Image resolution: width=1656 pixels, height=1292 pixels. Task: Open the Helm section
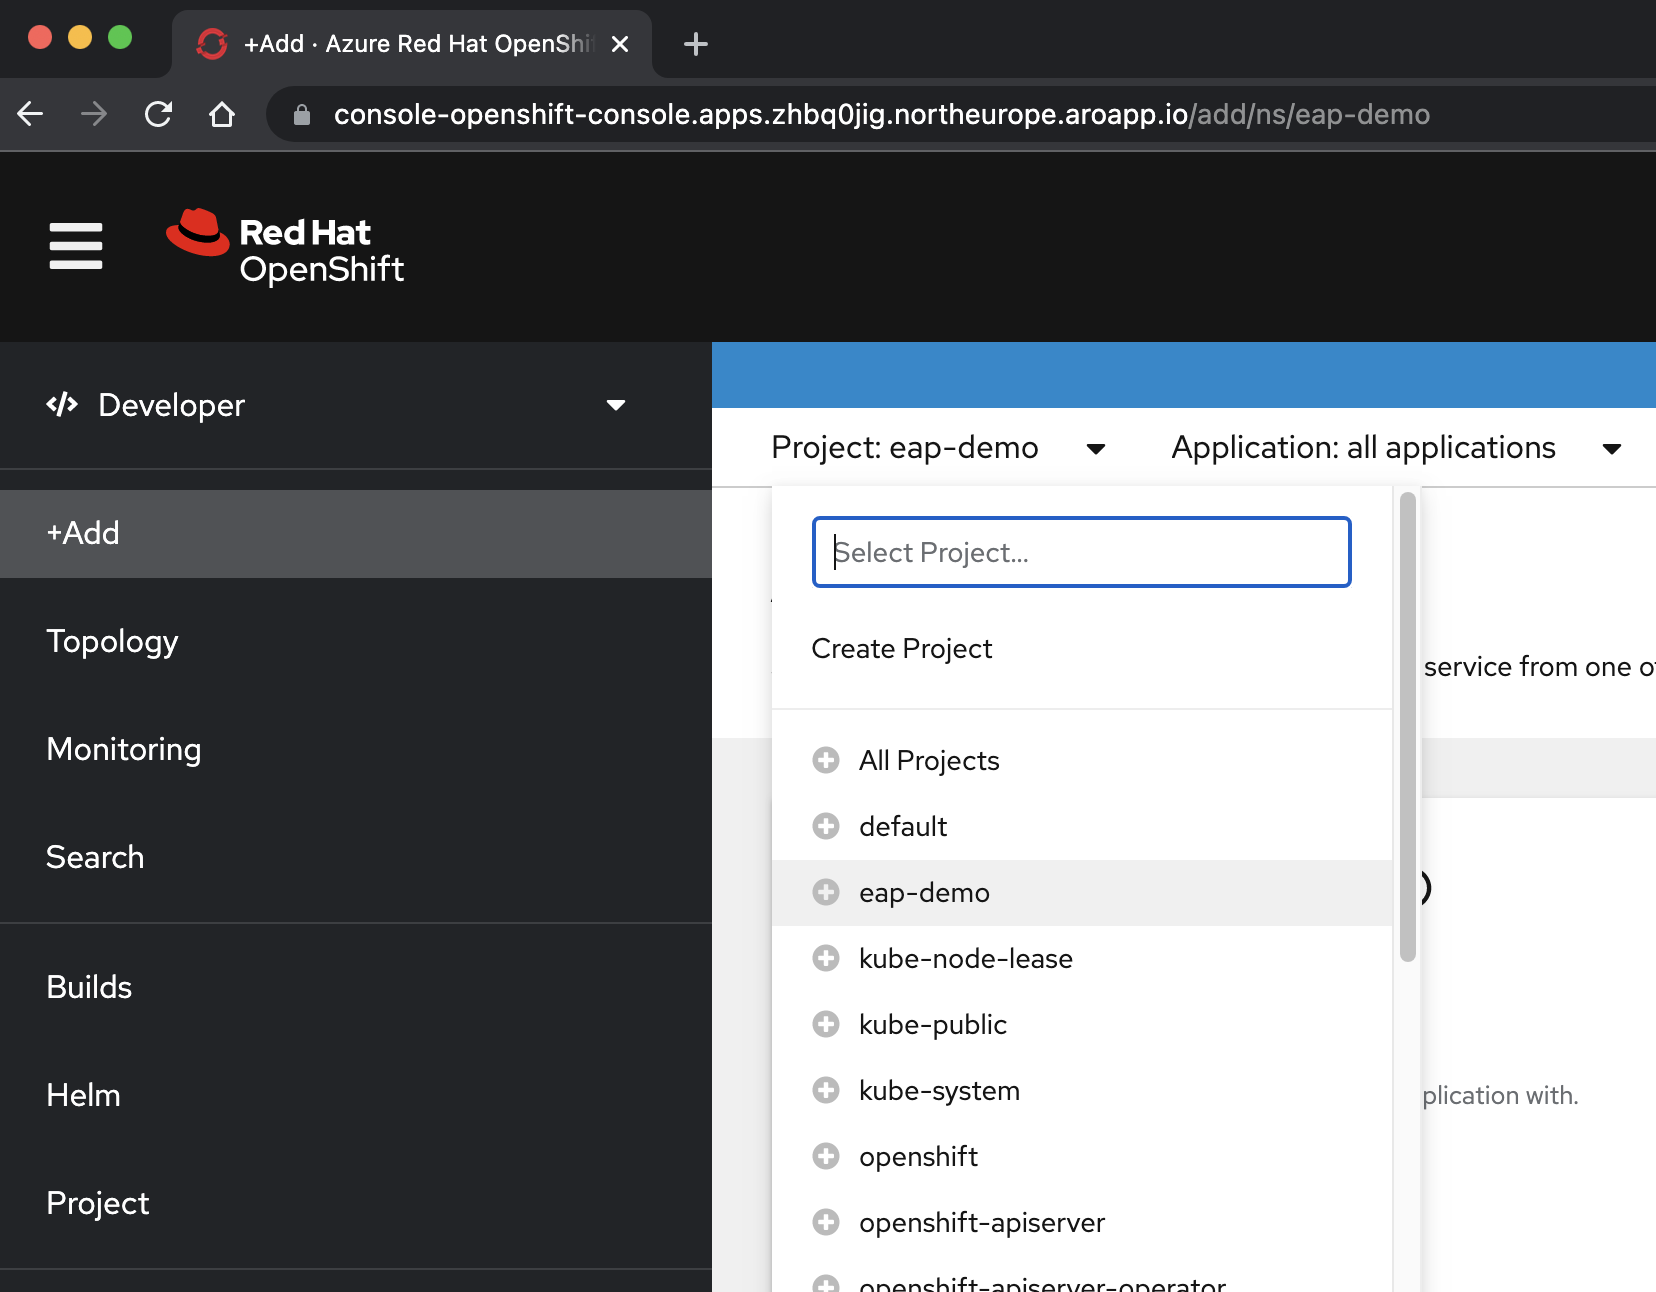pyautogui.click(x=83, y=1095)
